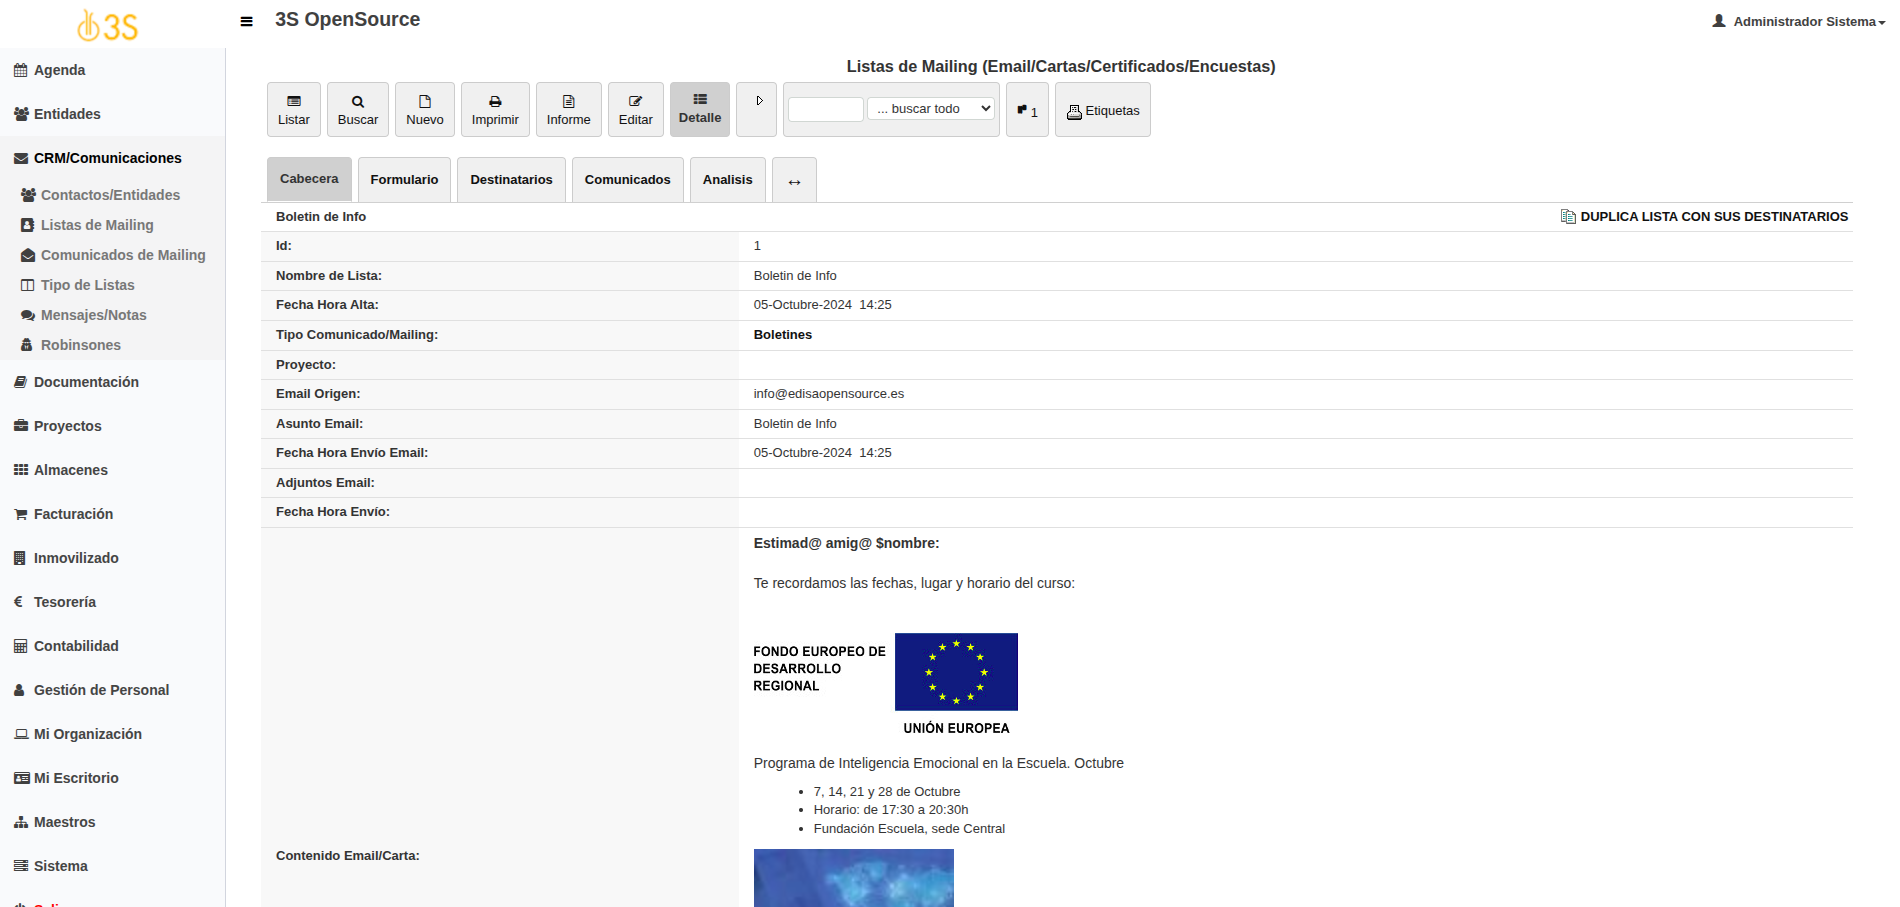Open Etiquetas labels button
This screenshot has width=1900, height=907.
(1102, 110)
